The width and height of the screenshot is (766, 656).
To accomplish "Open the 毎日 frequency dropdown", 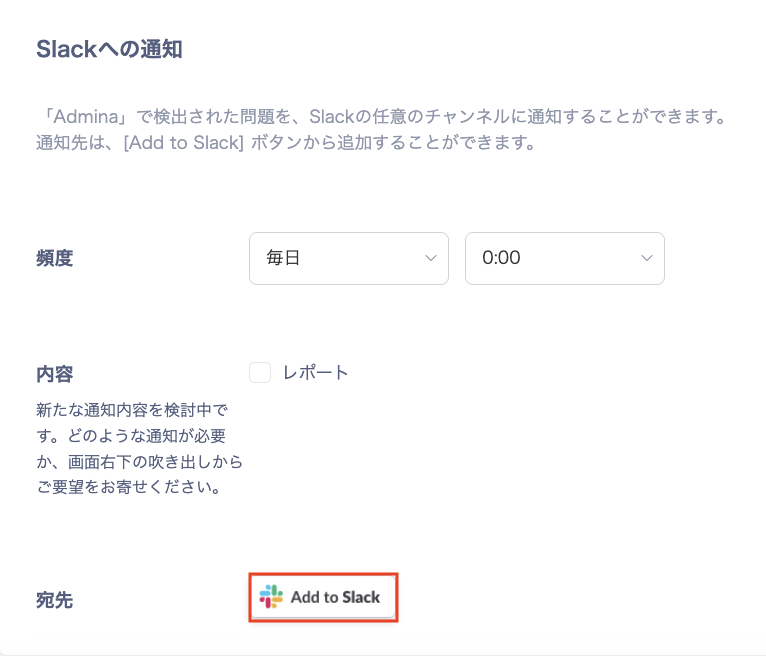I will coord(348,258).
